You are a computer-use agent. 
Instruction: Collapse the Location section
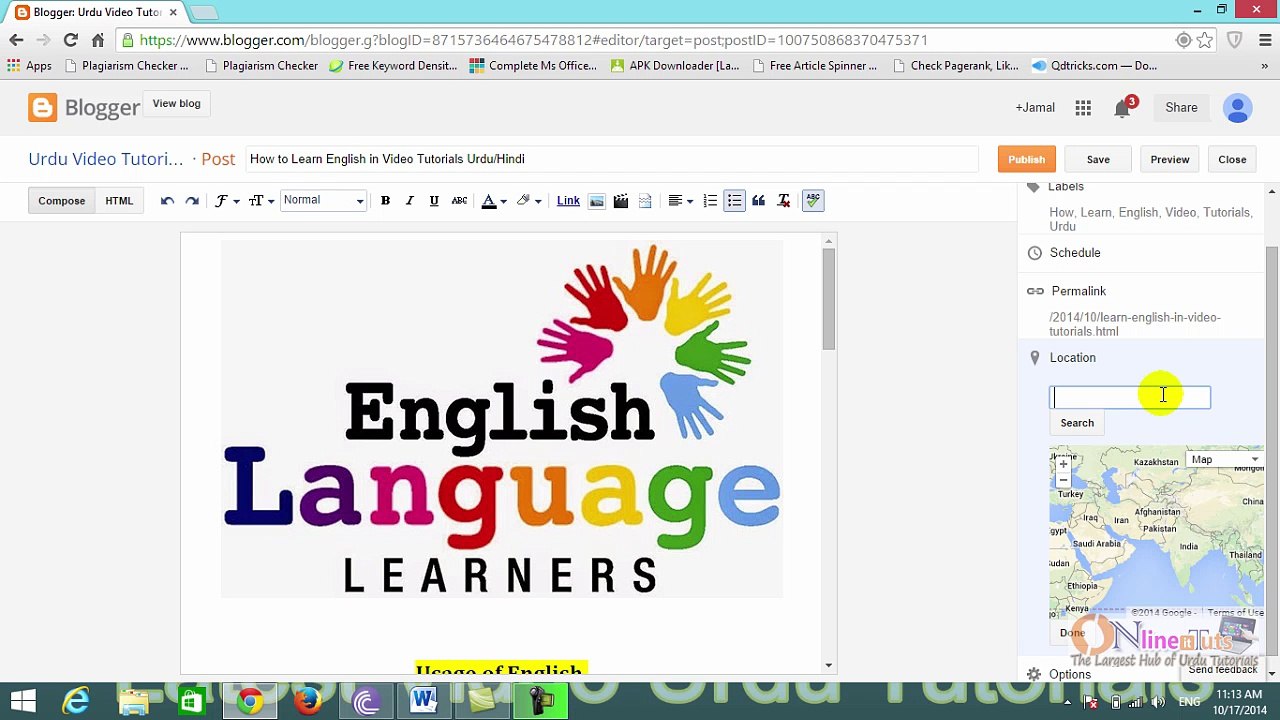1072,358
